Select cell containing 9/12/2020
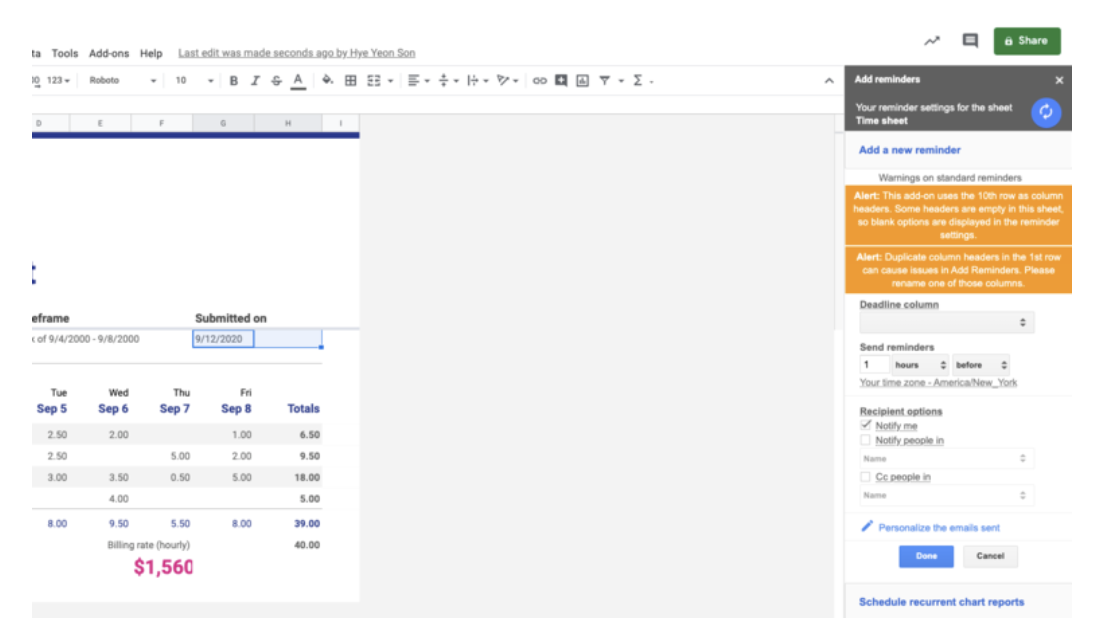Viewport: 1098px width, 634px height. [x=223, y=339]
